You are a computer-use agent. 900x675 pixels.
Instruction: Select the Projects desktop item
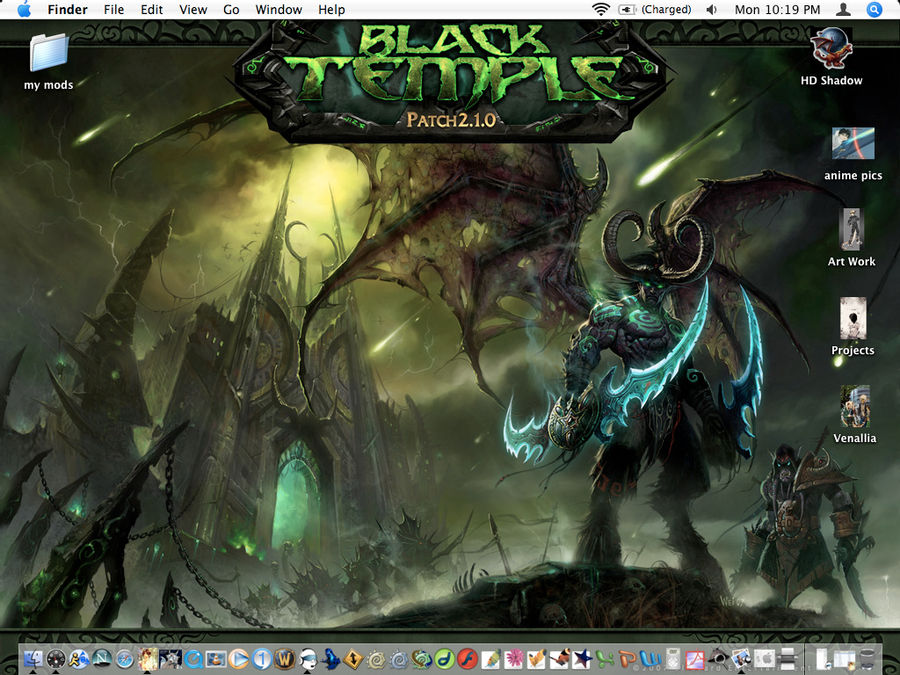(x=853, y=326)
